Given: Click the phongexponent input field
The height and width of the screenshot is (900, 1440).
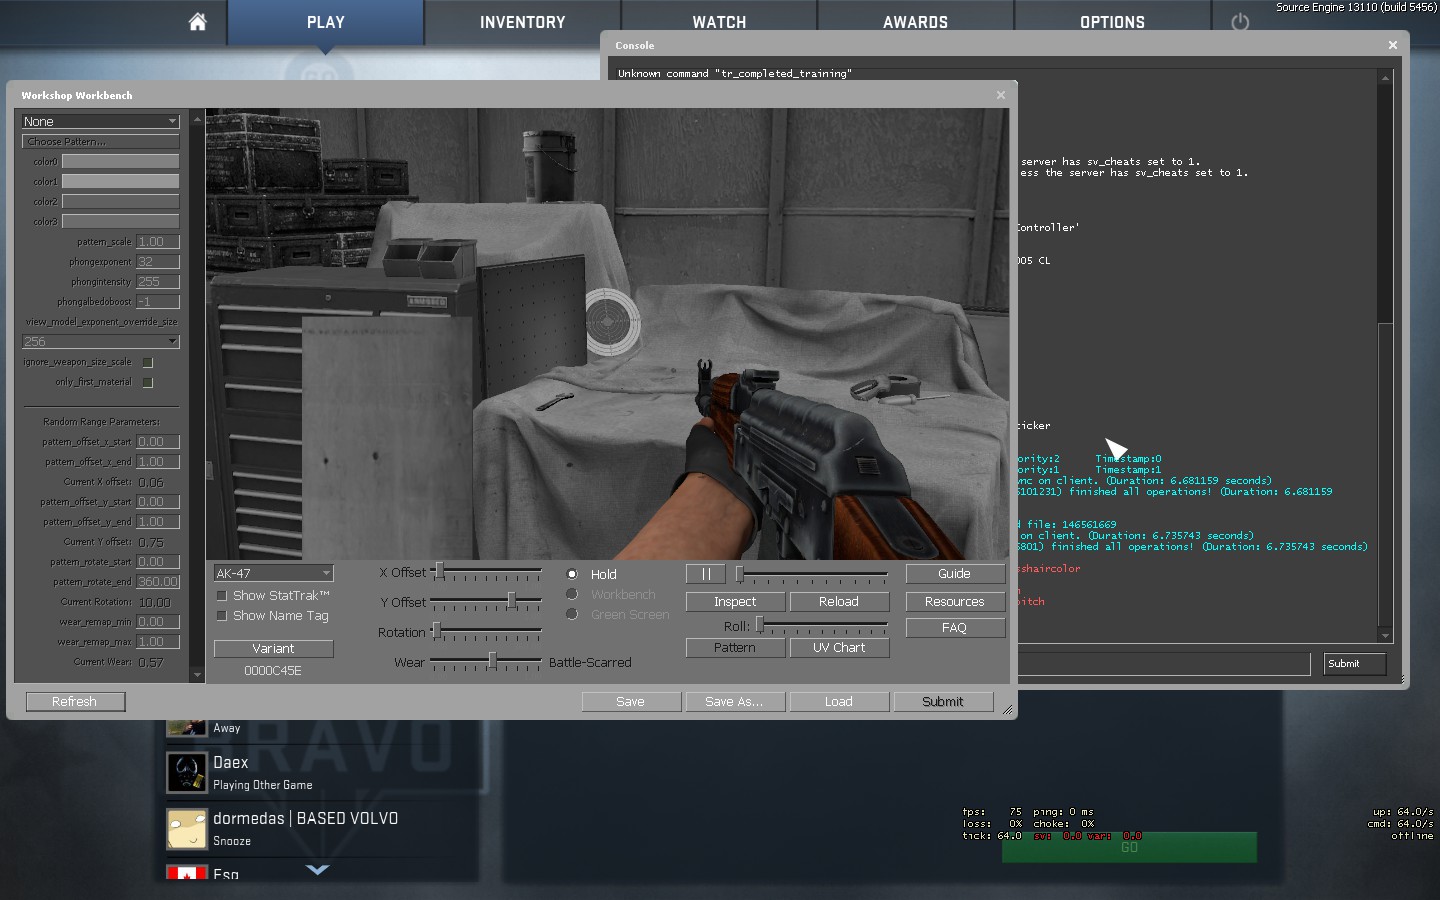Looking at the screenshot, I should [x=158, y=261].
